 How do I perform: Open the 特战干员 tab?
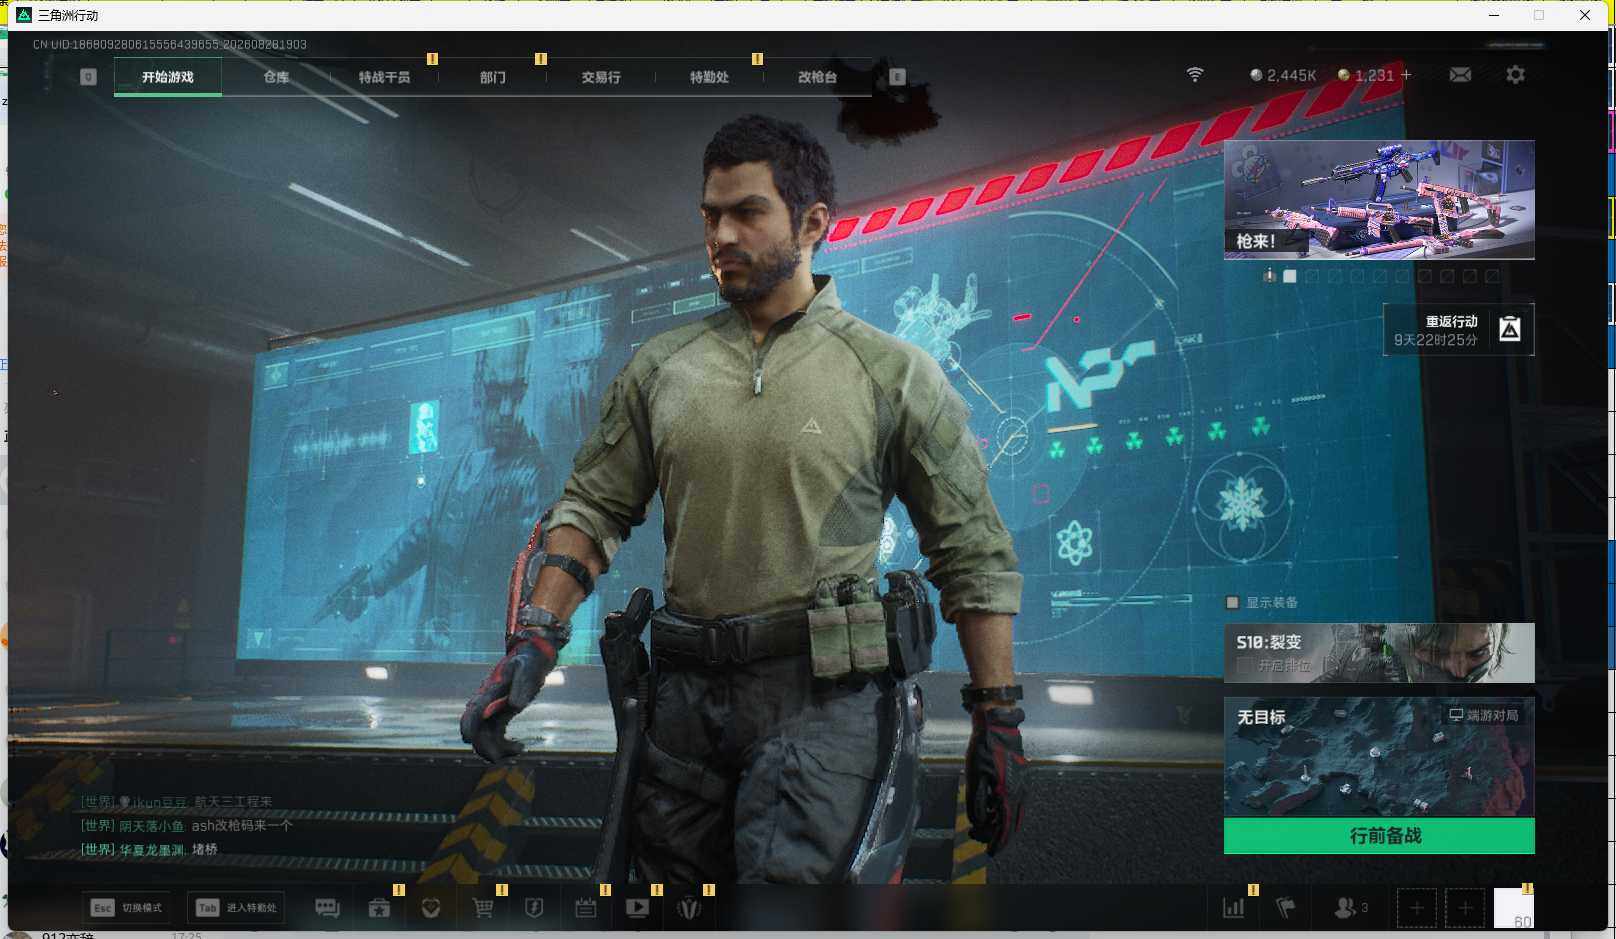coord(384,77)
